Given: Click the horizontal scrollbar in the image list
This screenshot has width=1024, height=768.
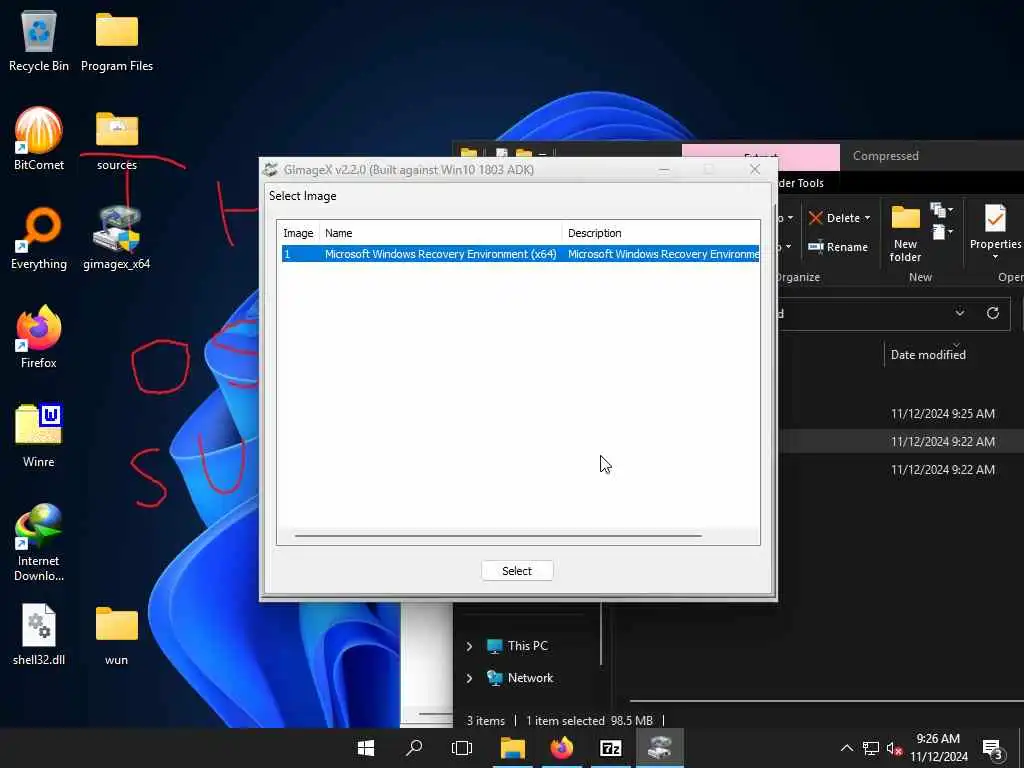Looking at the screenshot, I should (x=498, y=536).
